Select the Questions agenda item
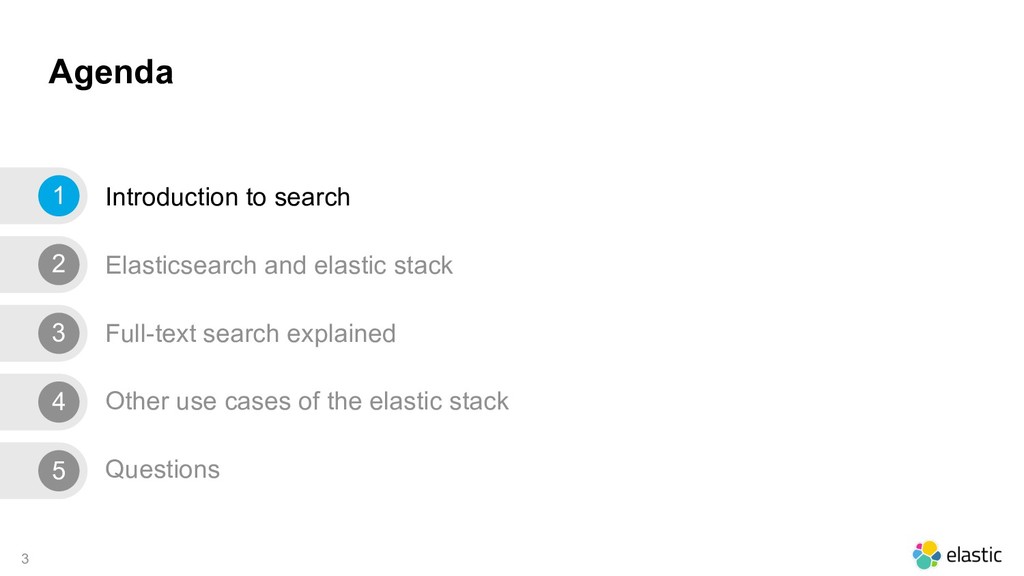The image size is (1024, 576). (163, 470)
